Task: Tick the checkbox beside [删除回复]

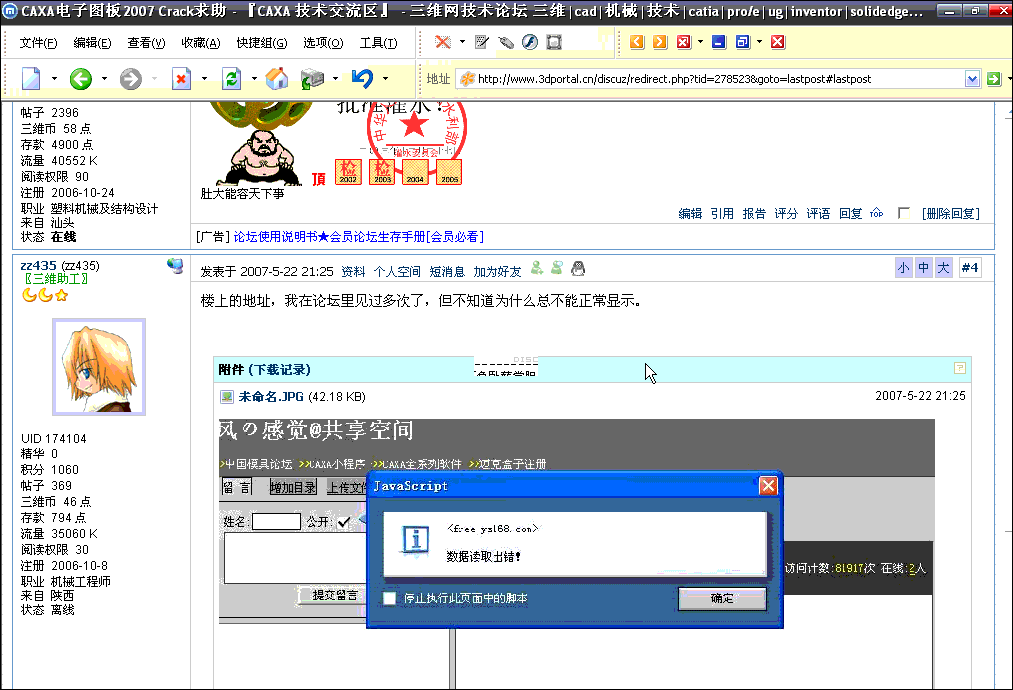Action: click(x=904, y=213)
